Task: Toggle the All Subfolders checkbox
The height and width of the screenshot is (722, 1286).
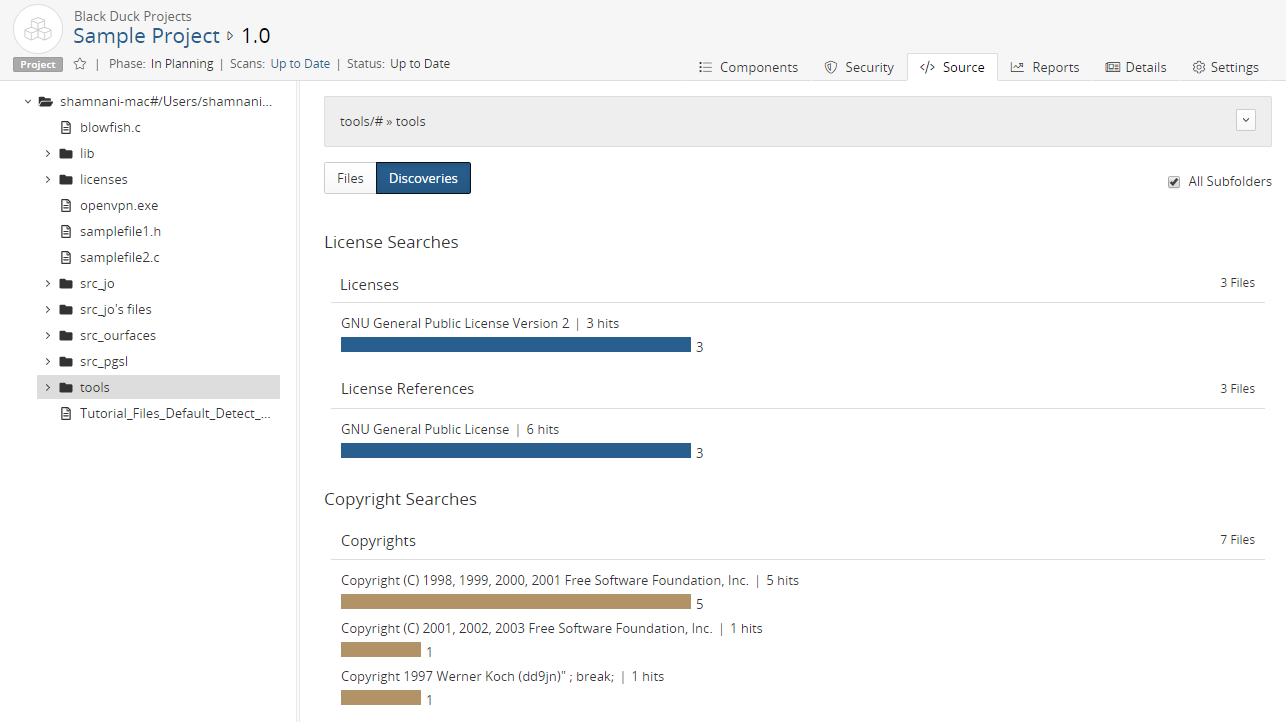Action: (1174, 182)
